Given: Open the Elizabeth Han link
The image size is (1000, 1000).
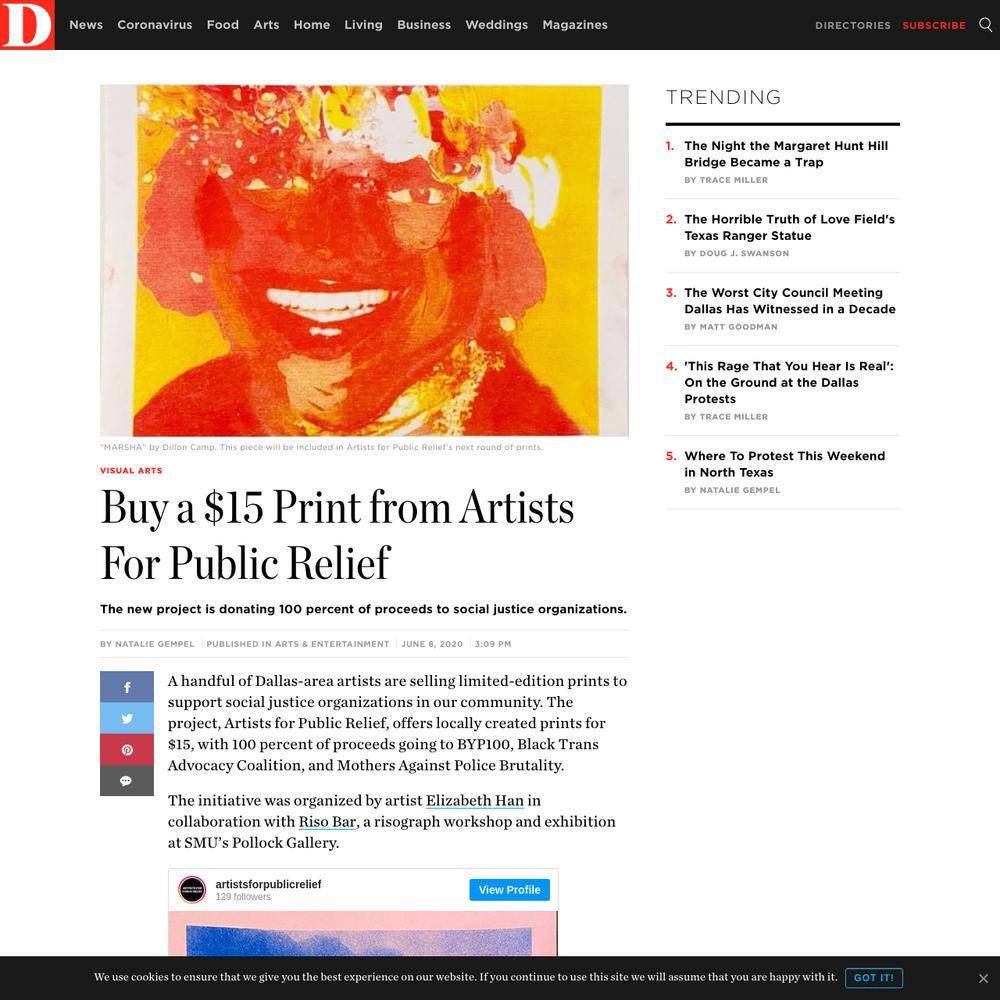Looking at the screenshot, I should [474, 800].
